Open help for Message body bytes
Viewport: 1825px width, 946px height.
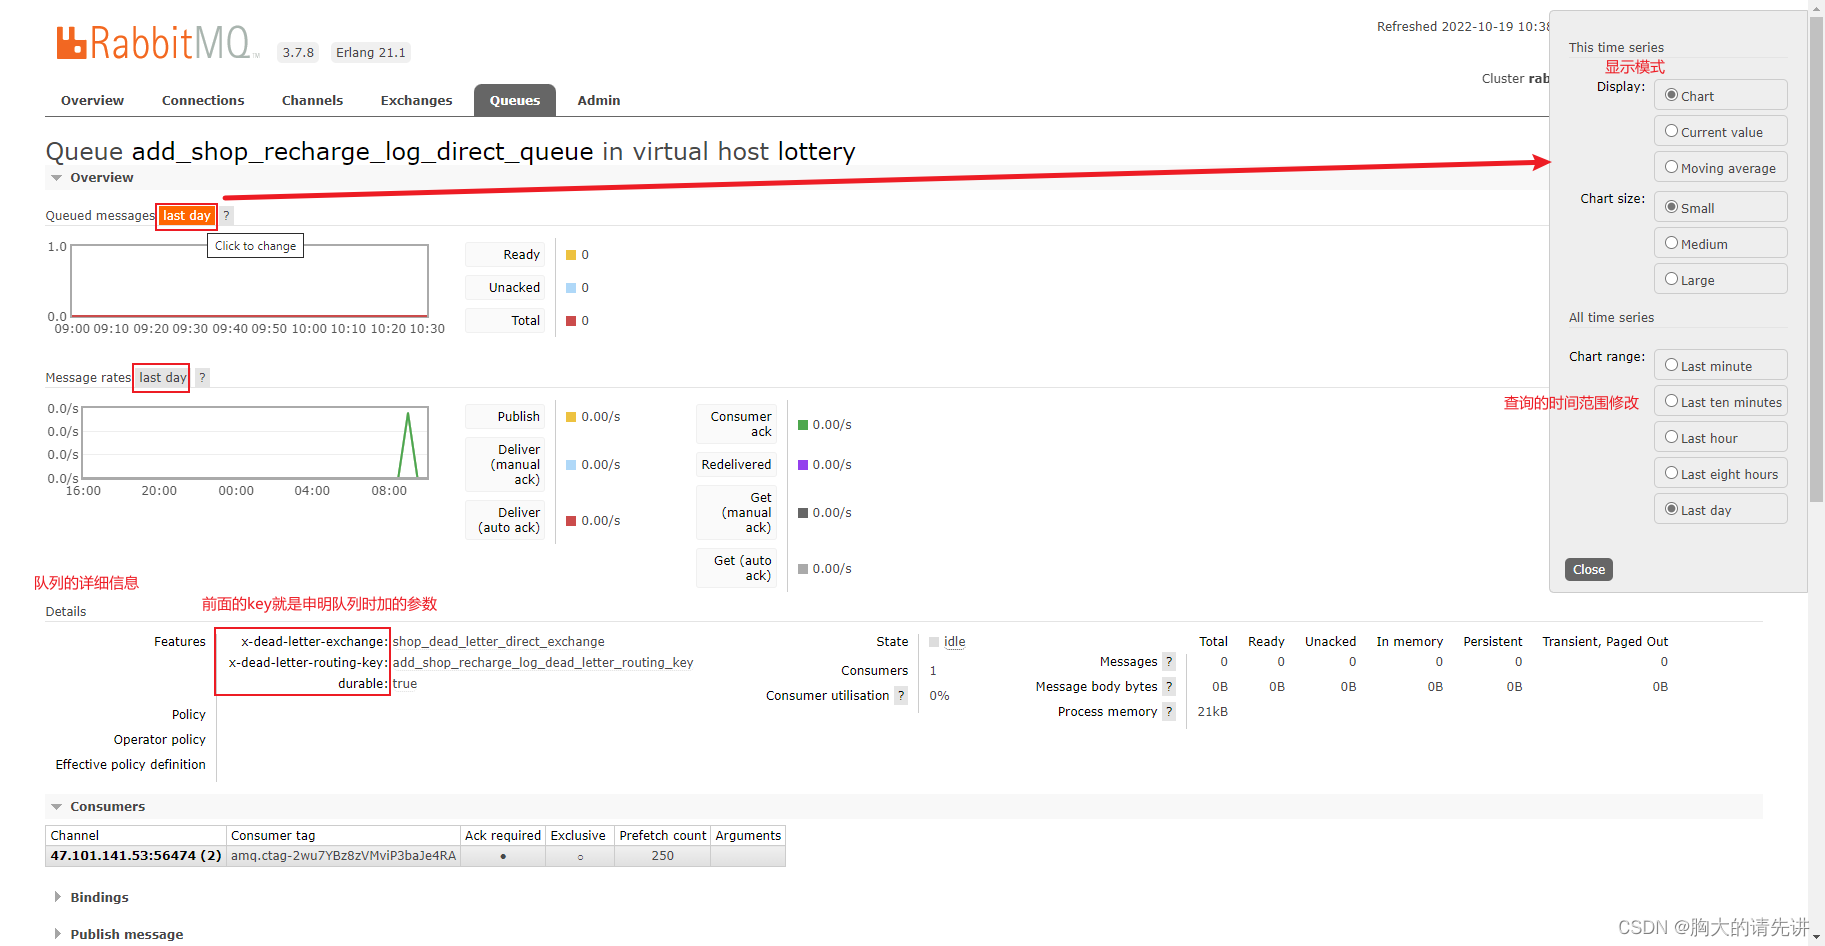pos(1169,686)
